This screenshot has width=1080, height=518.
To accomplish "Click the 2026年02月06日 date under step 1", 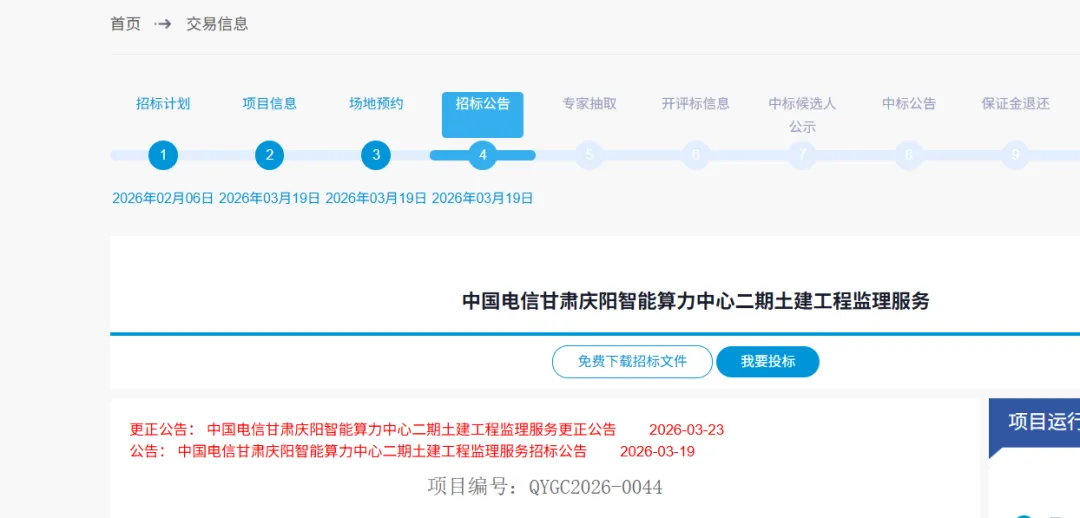I will (x=163, y=198).
